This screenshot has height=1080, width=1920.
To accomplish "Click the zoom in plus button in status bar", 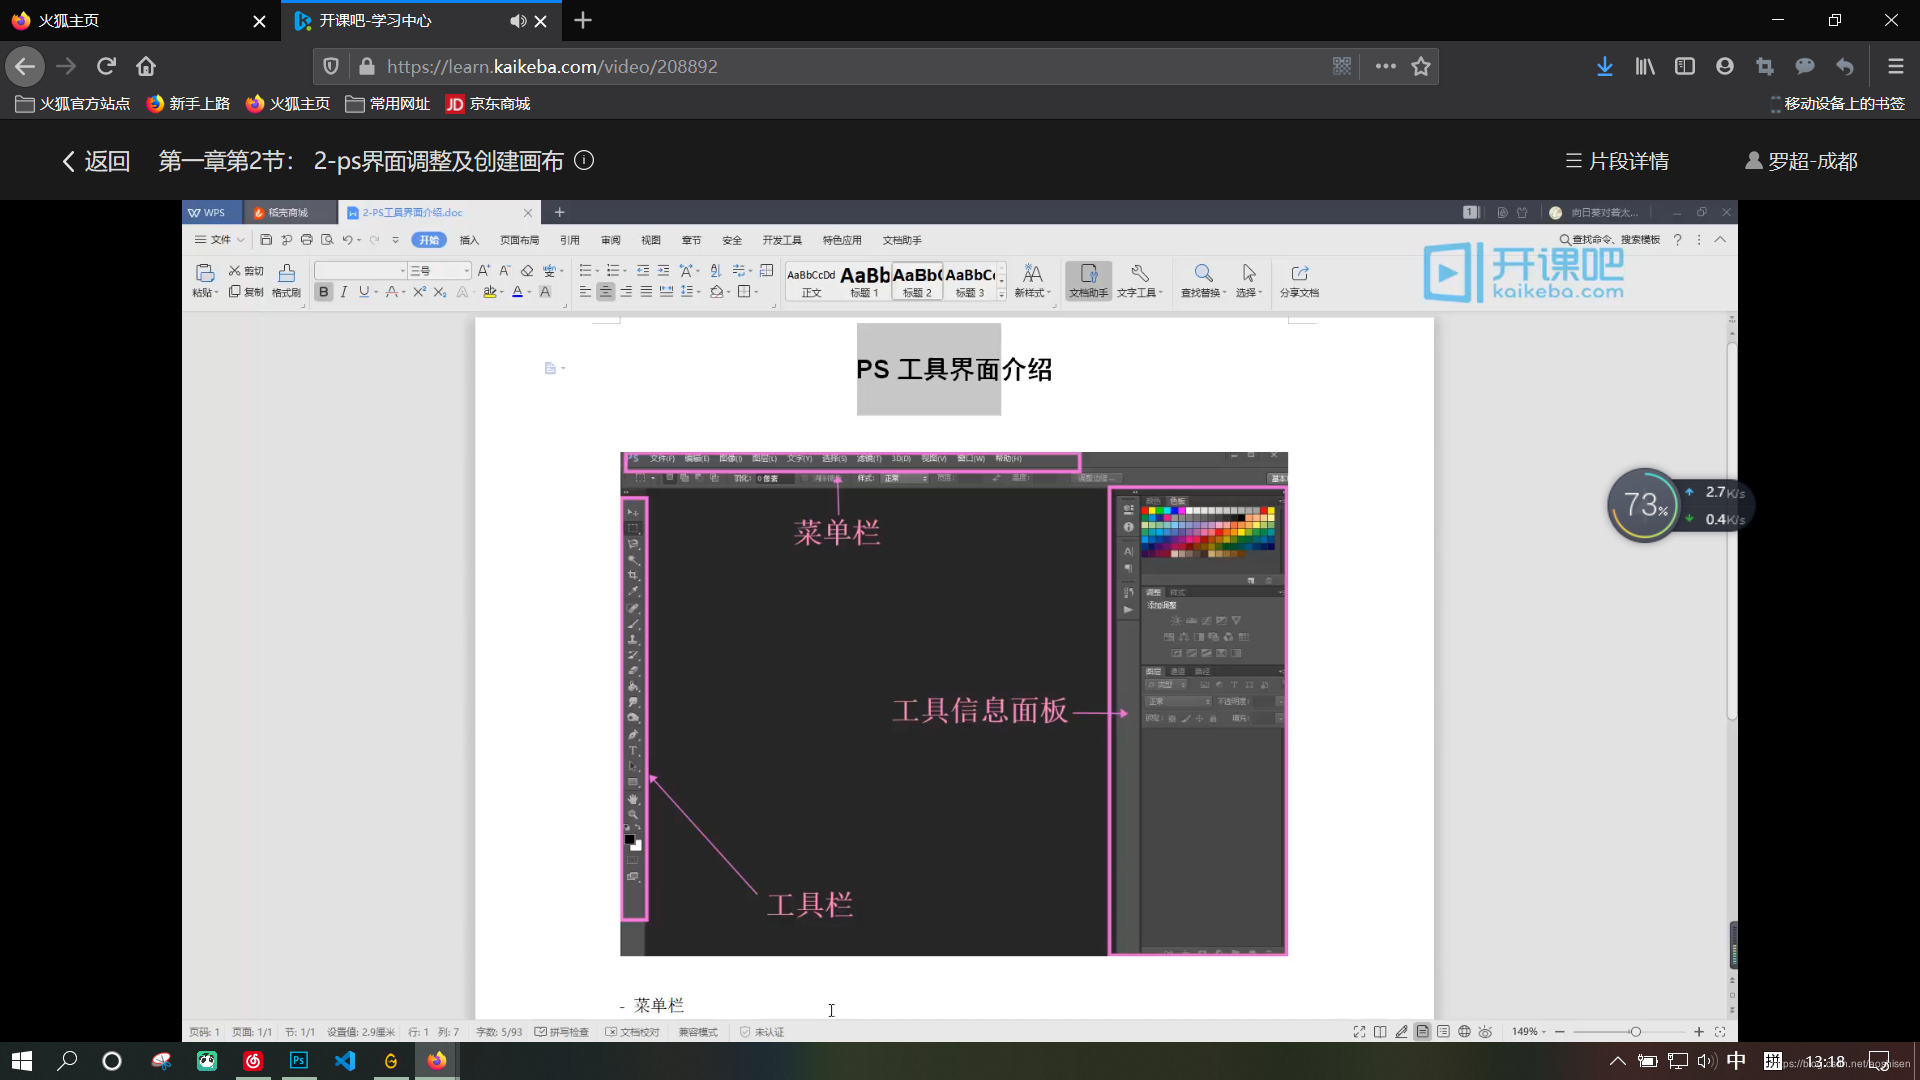I will click(x=1698, y=1032).
